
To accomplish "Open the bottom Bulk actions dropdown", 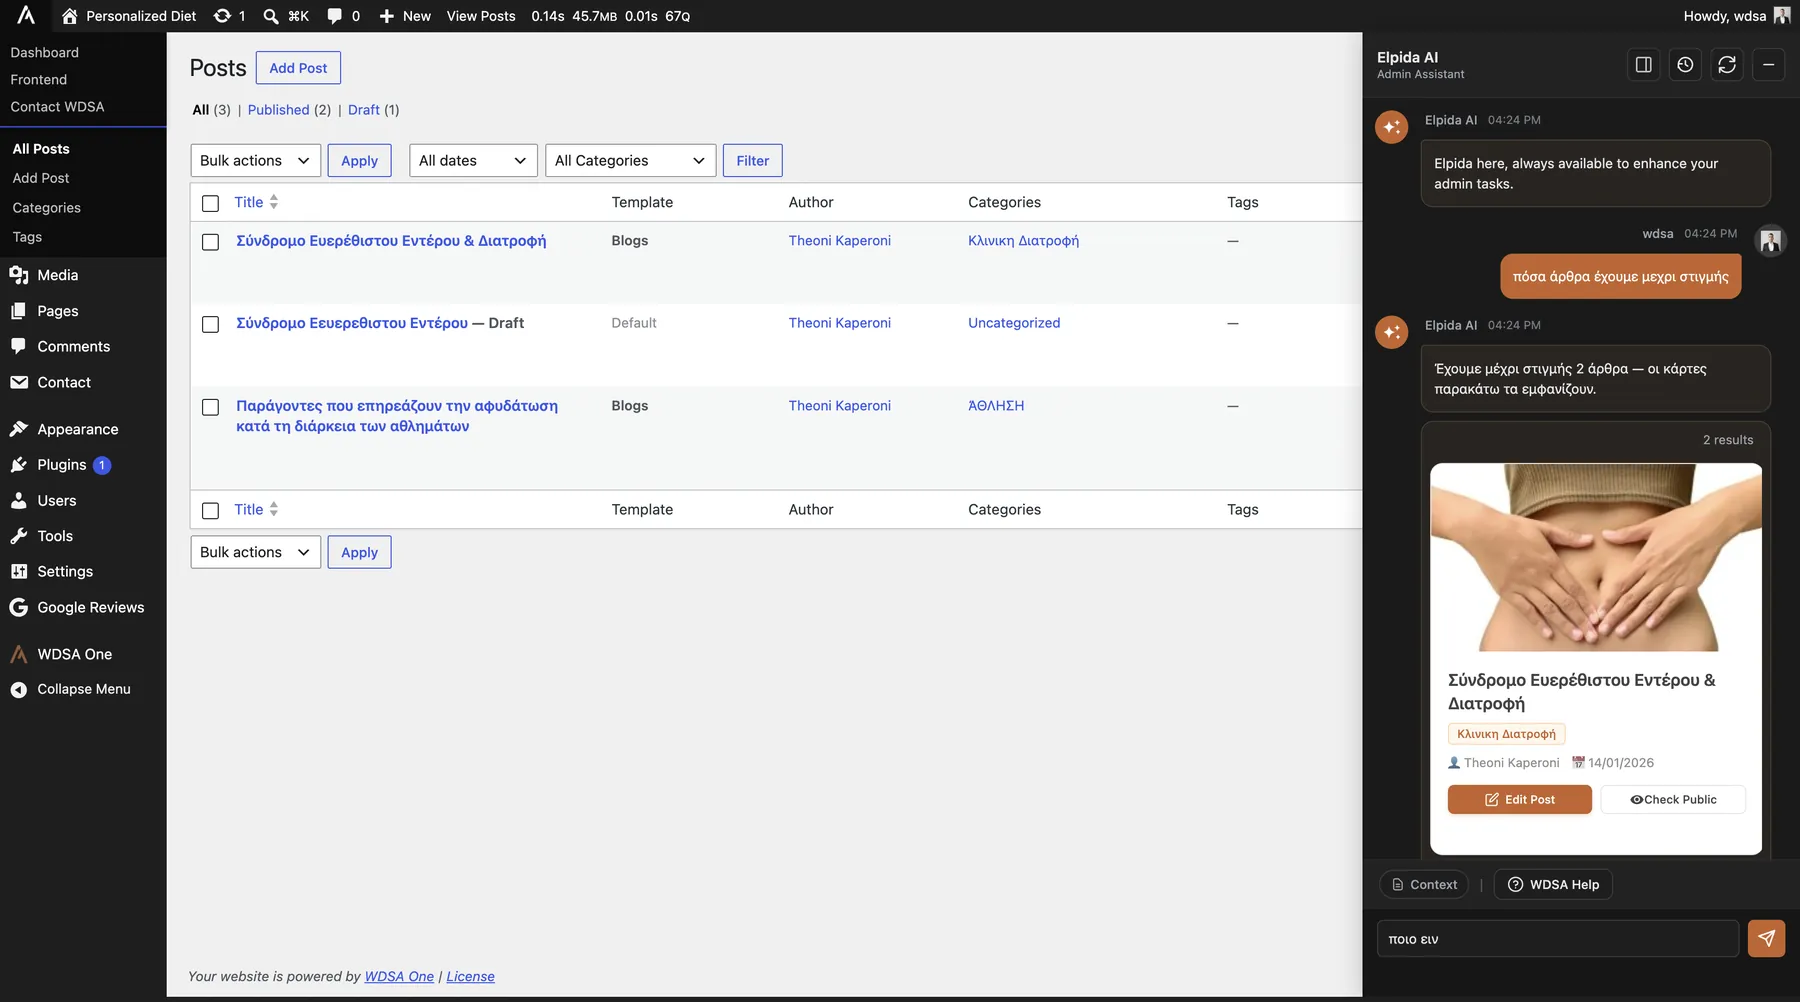I will 255,552.
